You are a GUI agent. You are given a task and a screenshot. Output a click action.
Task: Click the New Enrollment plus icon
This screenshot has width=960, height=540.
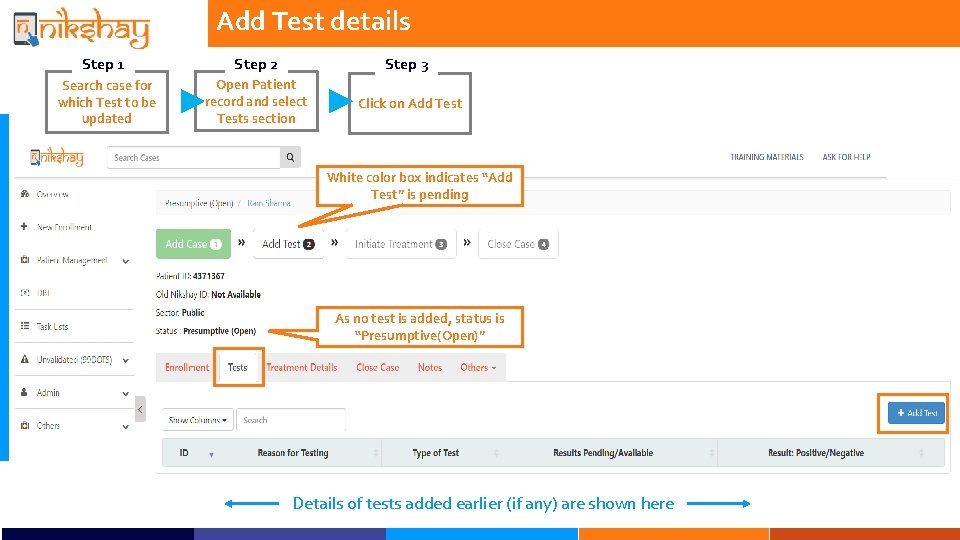pos(24,227)
